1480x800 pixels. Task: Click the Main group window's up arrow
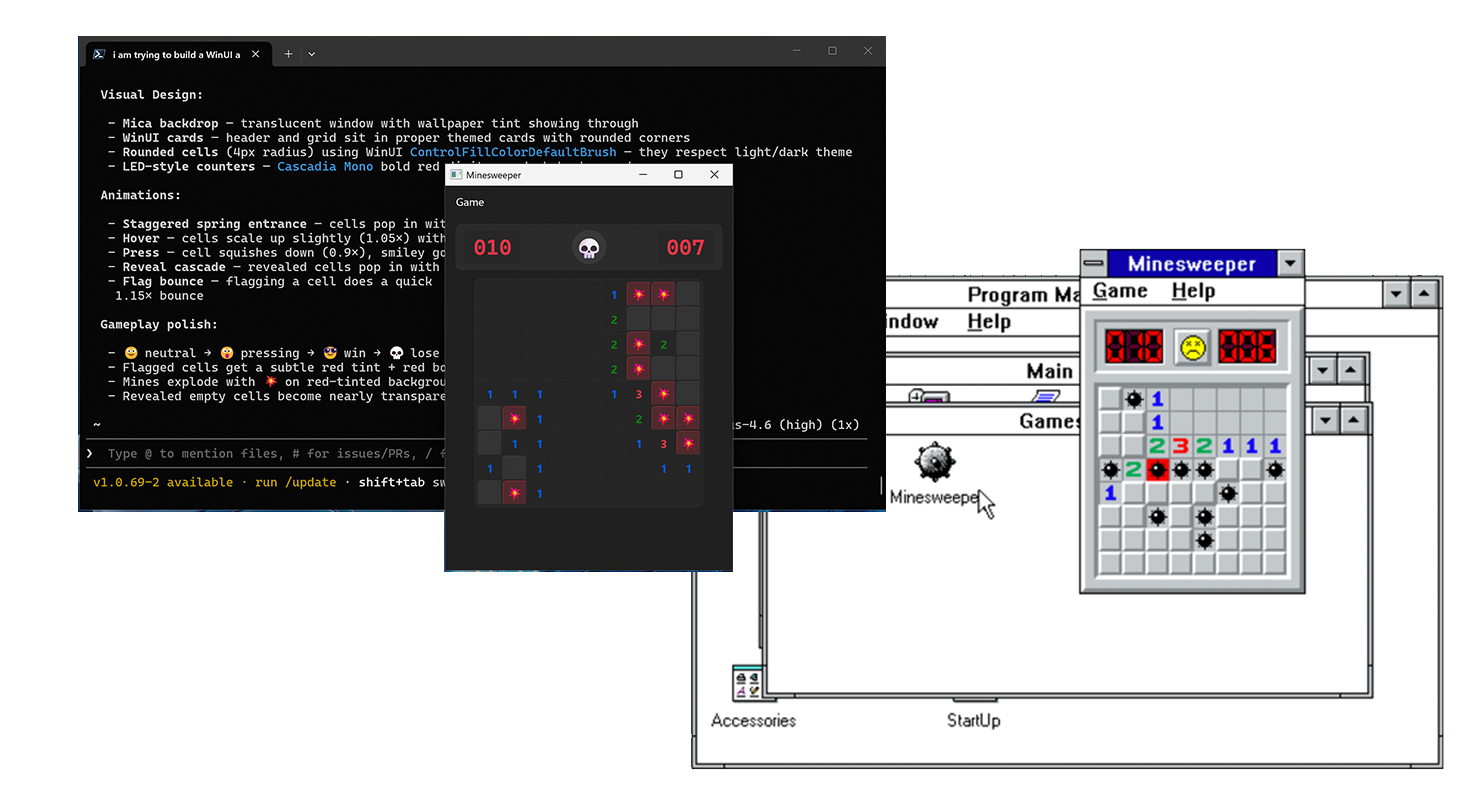[x=1351, y=370]
